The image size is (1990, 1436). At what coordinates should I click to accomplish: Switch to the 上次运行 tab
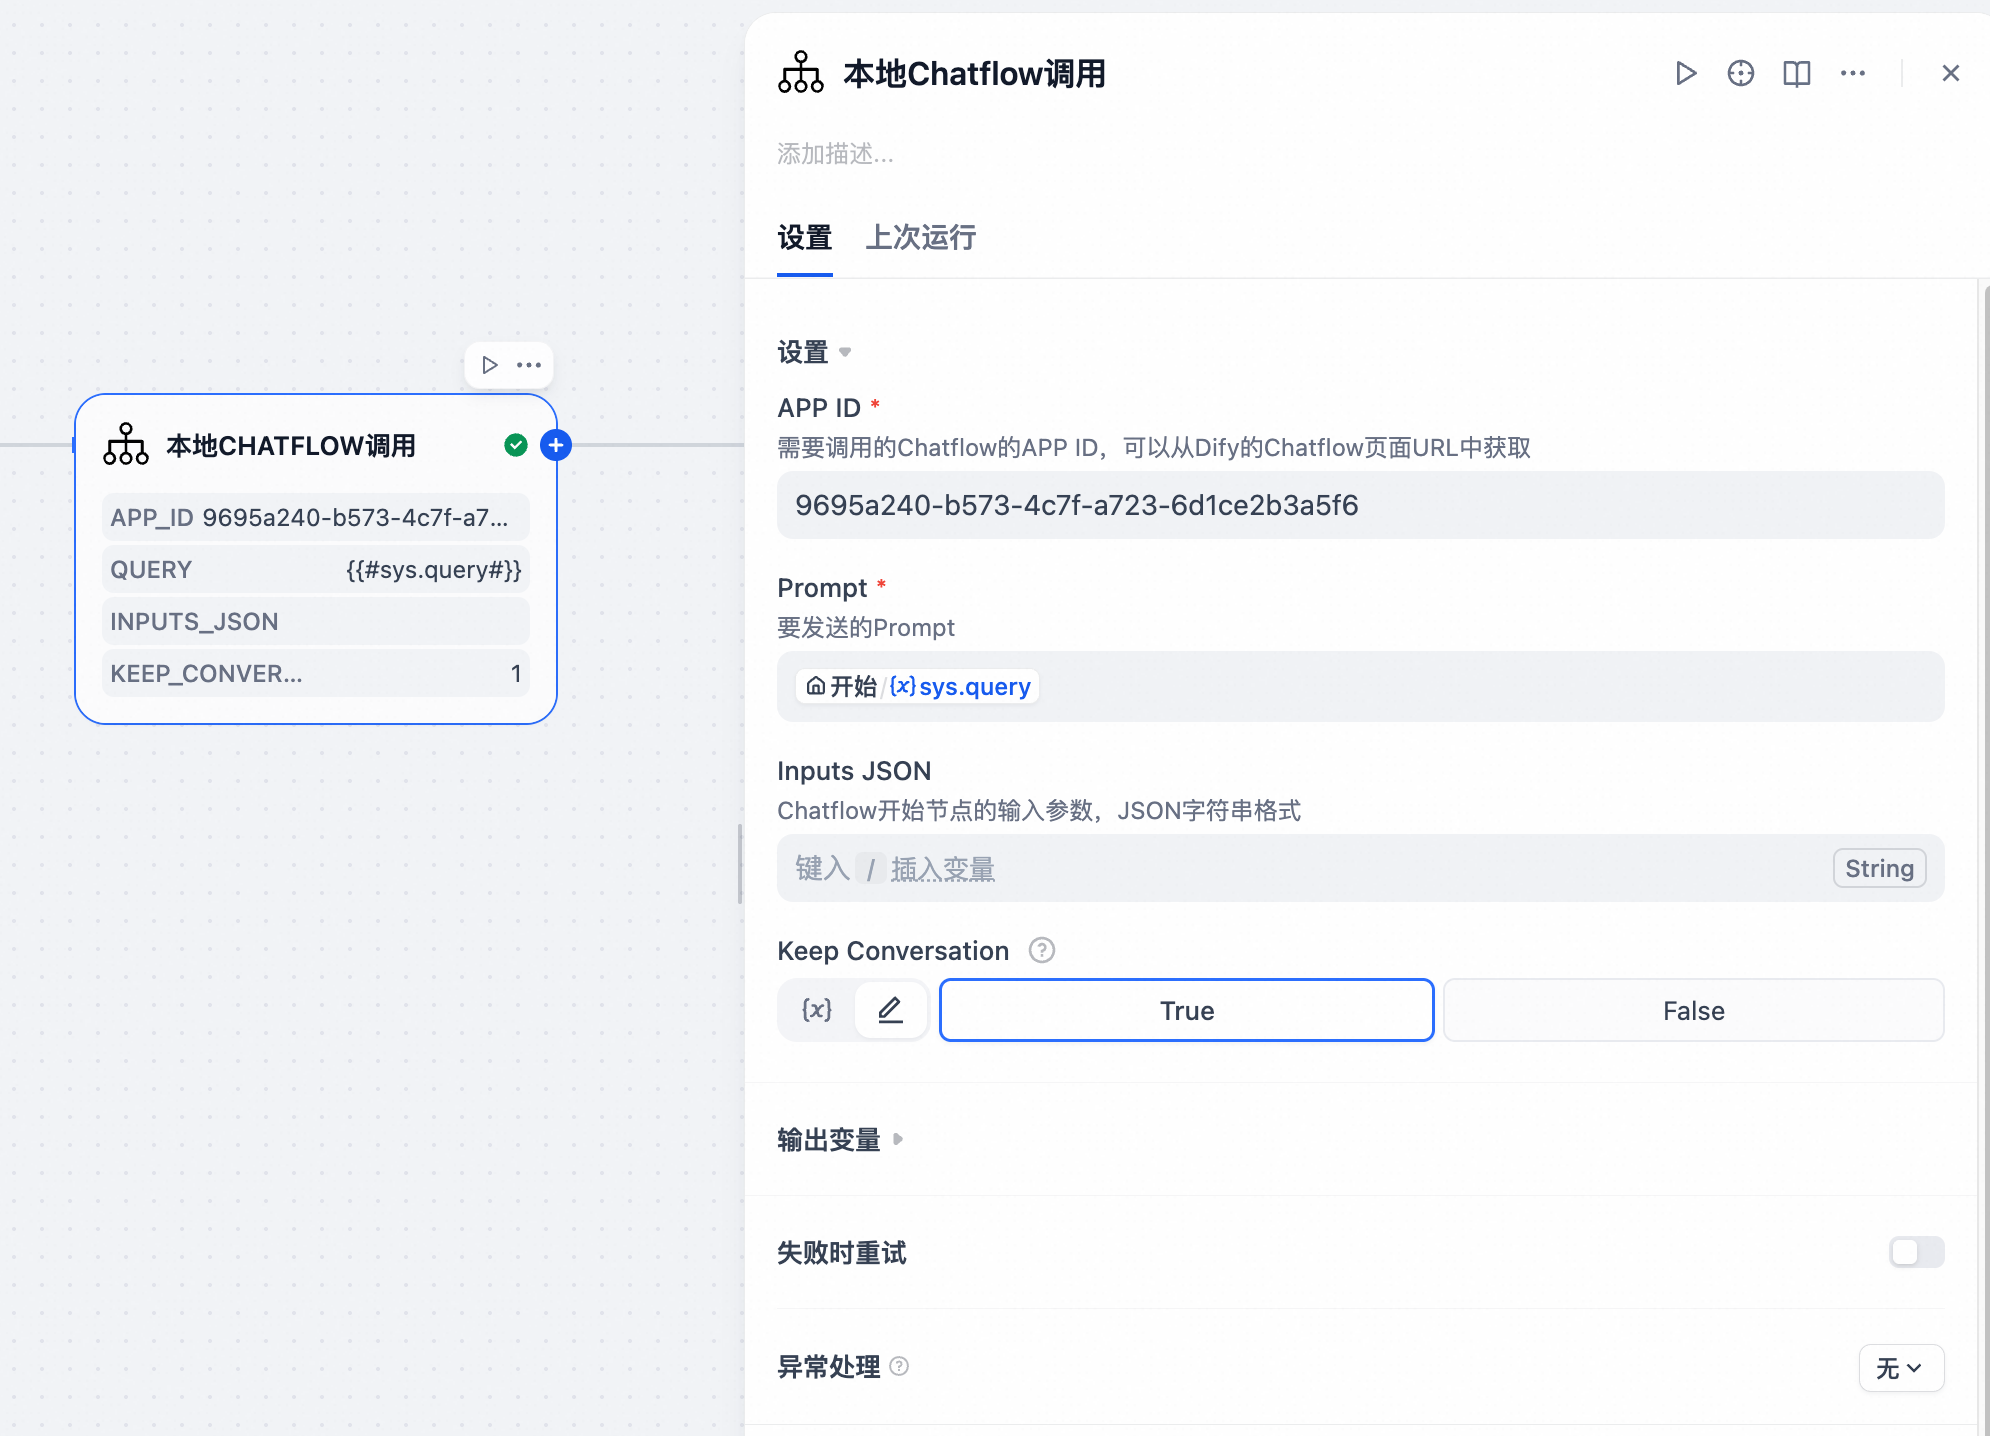pyautogui.click(x=920, y=238)
